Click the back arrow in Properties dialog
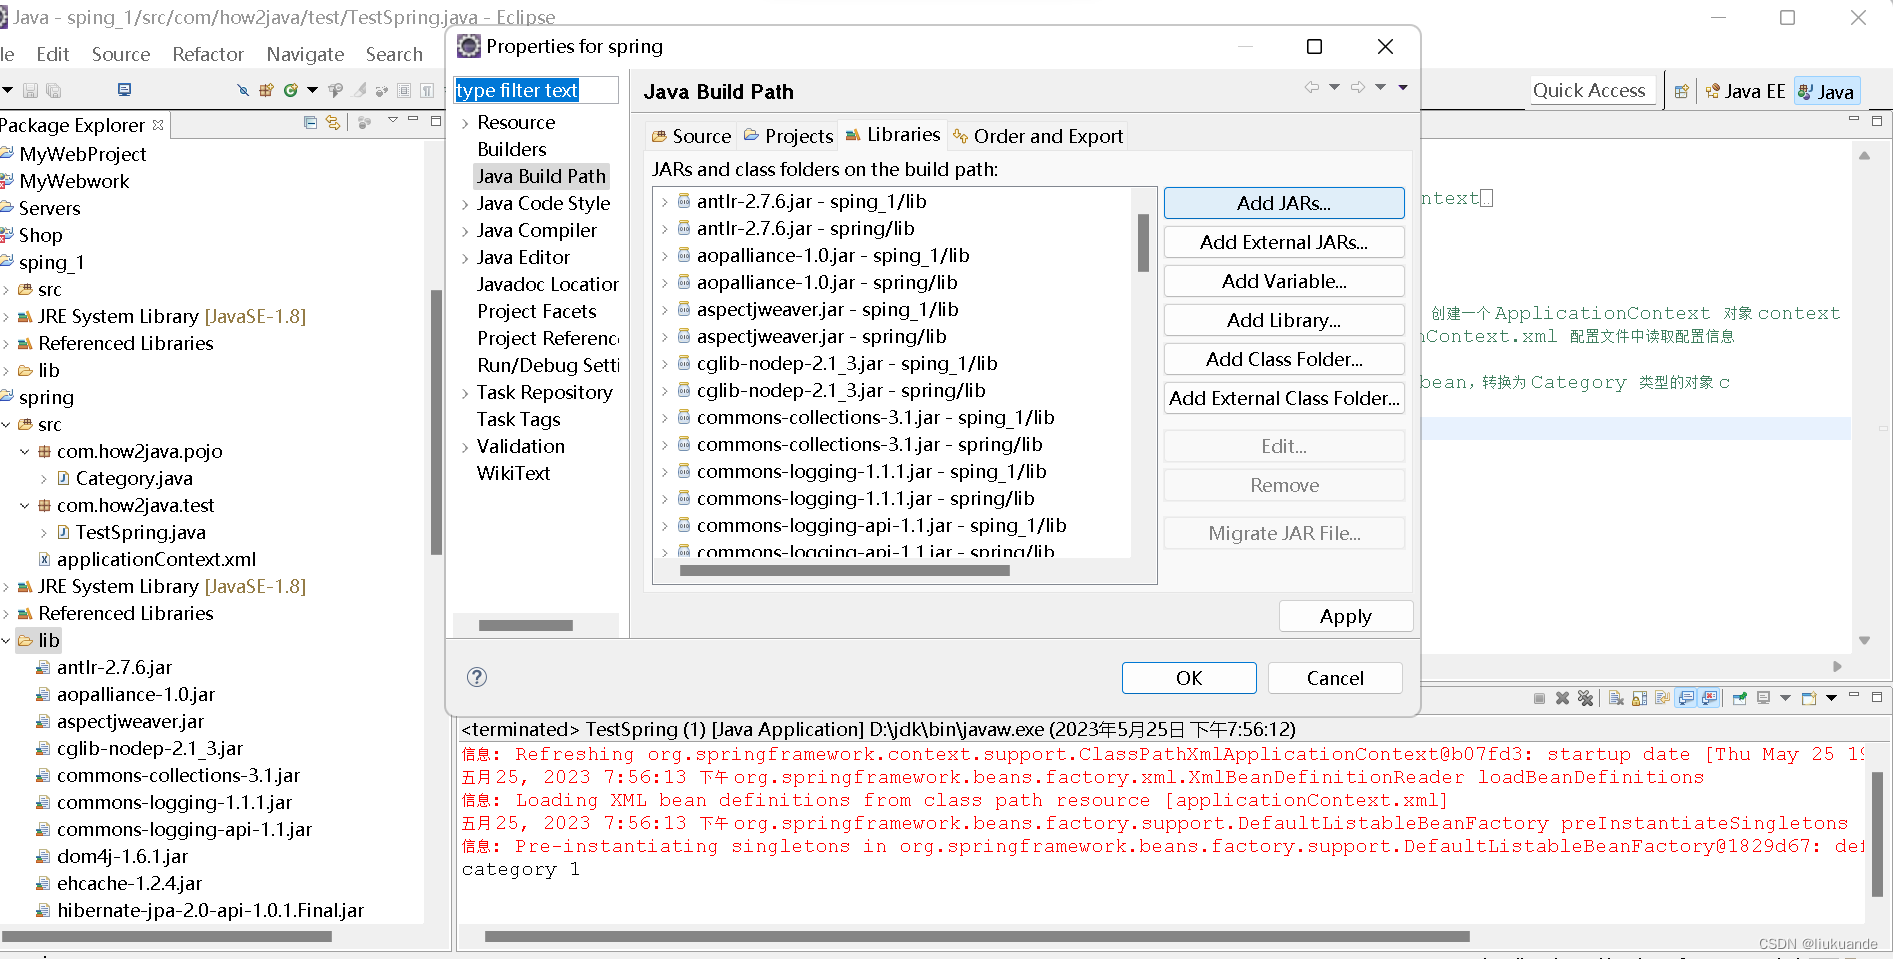Screen dimensions: 1893x959 coord(1311,87)
